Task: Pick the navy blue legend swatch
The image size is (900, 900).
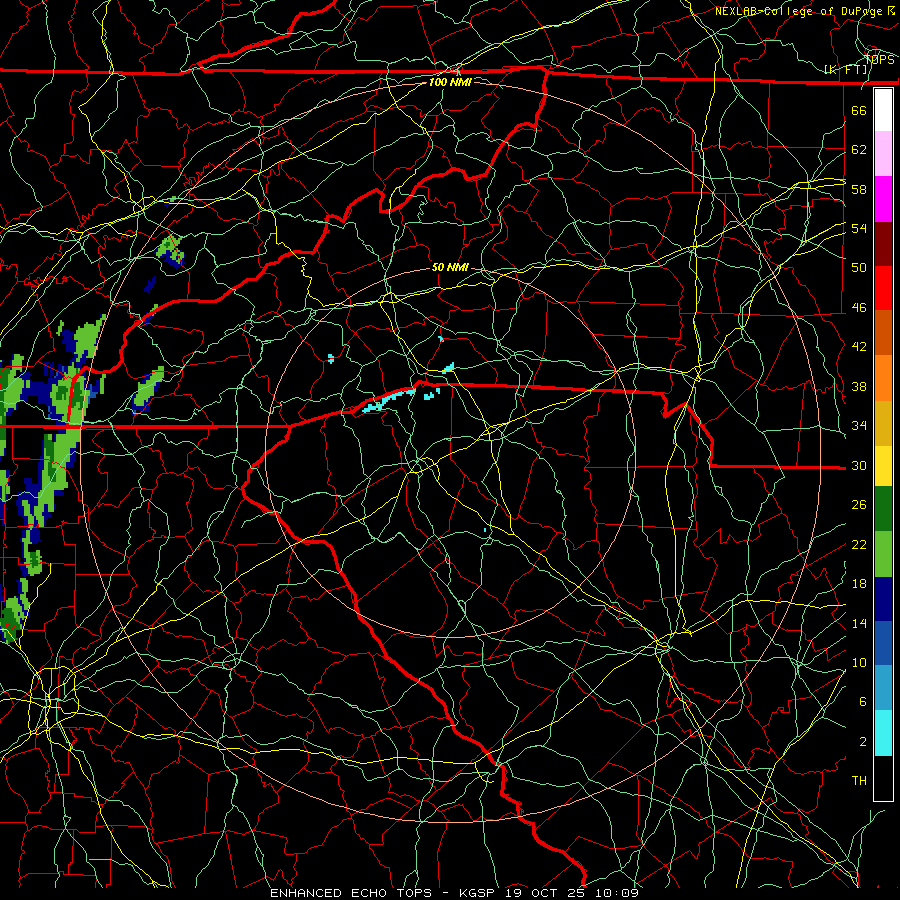Action: 883,599
